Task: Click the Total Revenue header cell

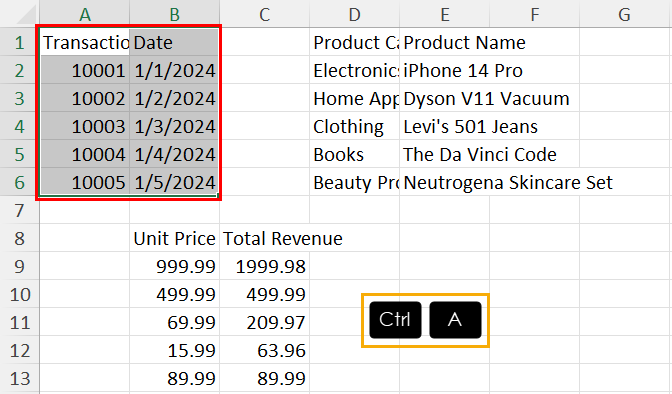Action: click(x=264, y=238)
